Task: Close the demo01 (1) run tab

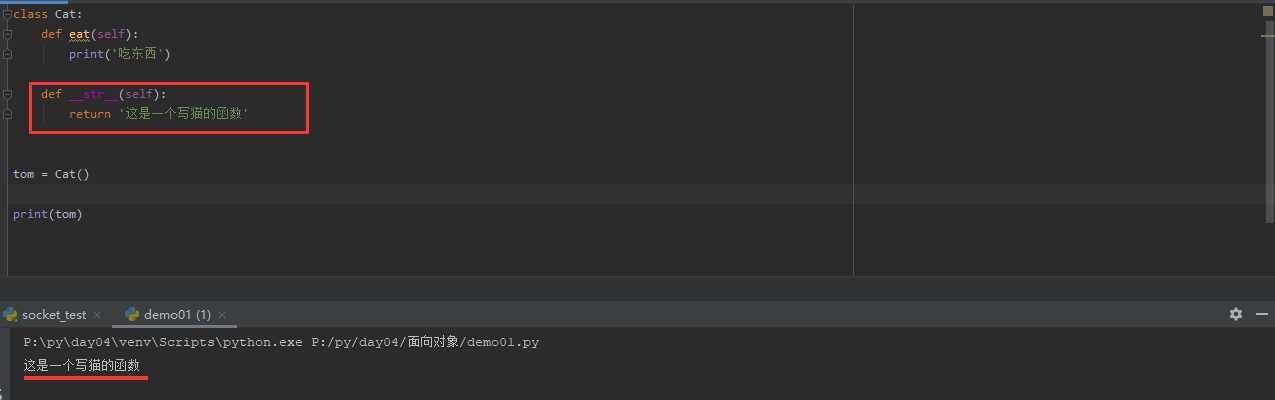Action: pos(221,315)
